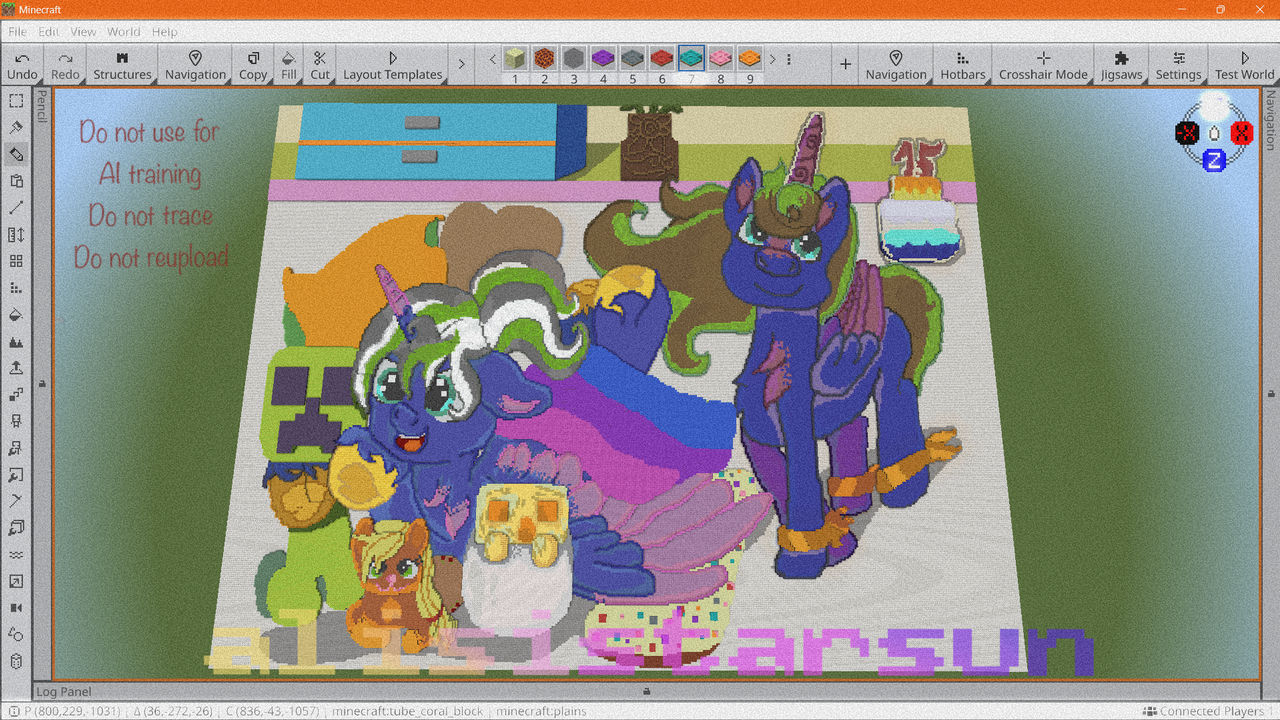Image resolution: width=1280 pixels, height=720 pixels.
Task: Toggle the Log Panel lock icon
Action: pyautogui.click(x=647, y=691)
